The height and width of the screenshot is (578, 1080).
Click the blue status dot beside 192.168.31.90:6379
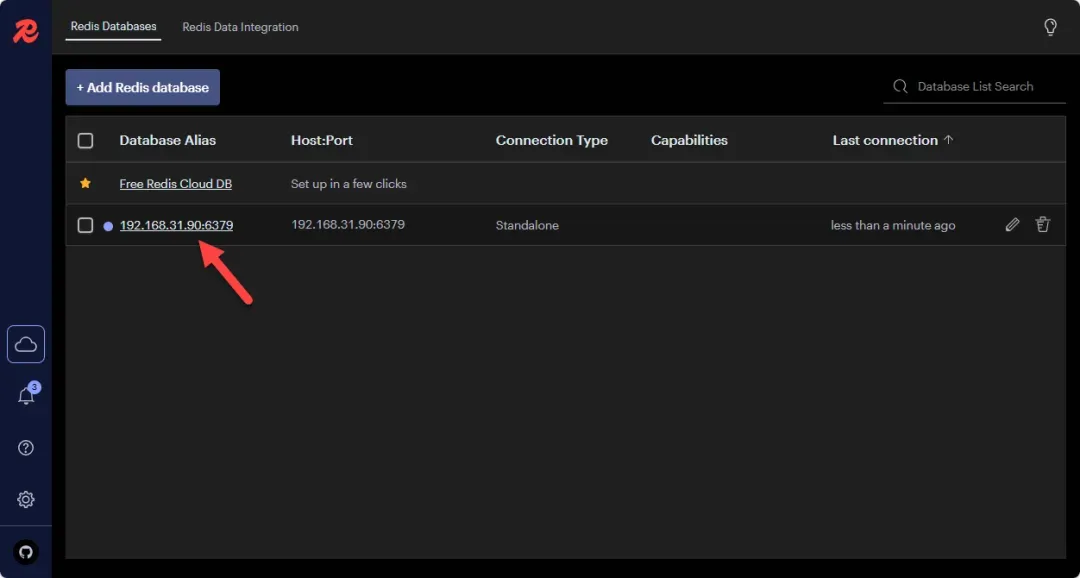click(108, 226)
